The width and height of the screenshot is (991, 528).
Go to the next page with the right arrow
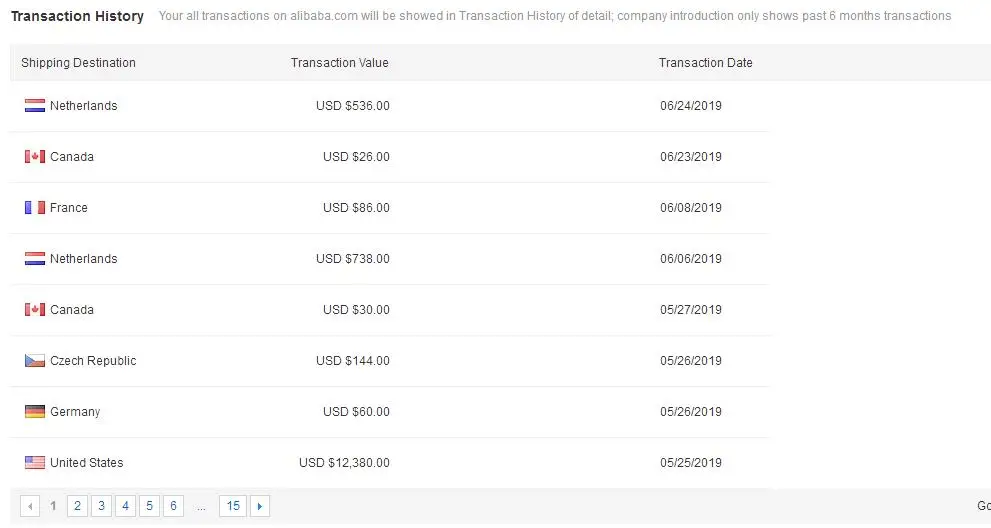[260, 506]
